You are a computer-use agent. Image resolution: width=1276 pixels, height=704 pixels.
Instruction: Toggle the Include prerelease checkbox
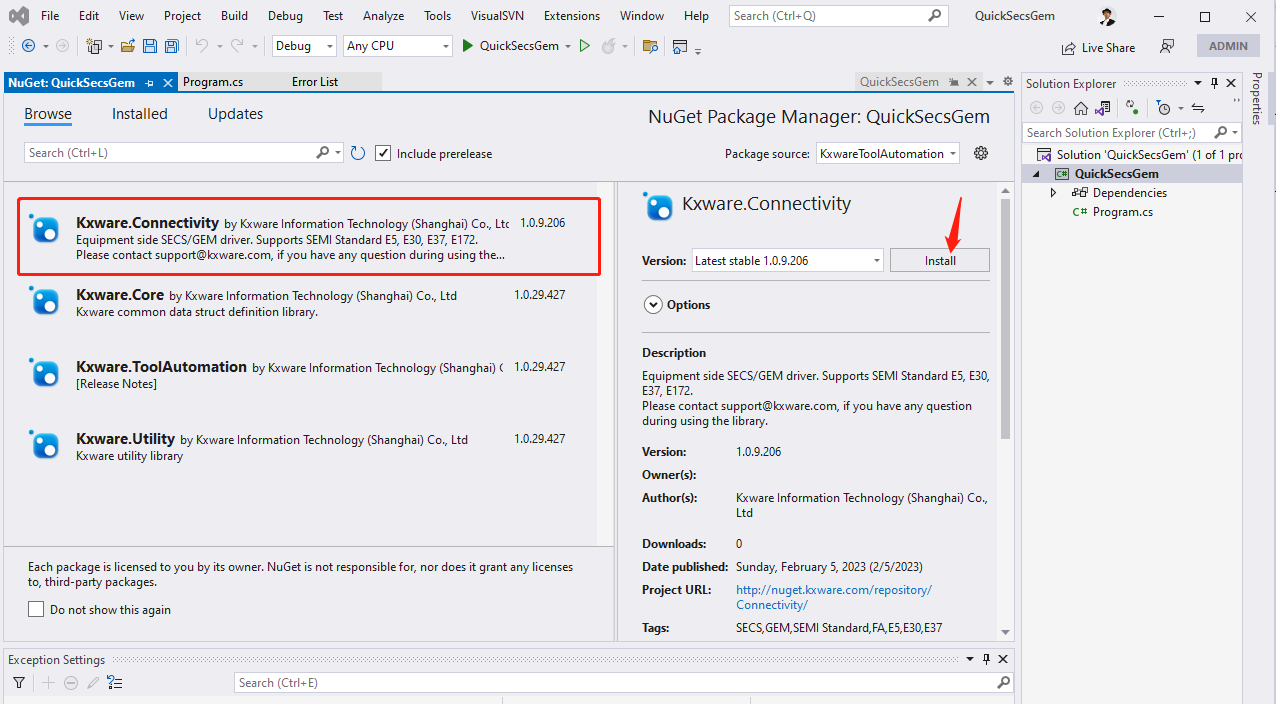coord(383,153)
